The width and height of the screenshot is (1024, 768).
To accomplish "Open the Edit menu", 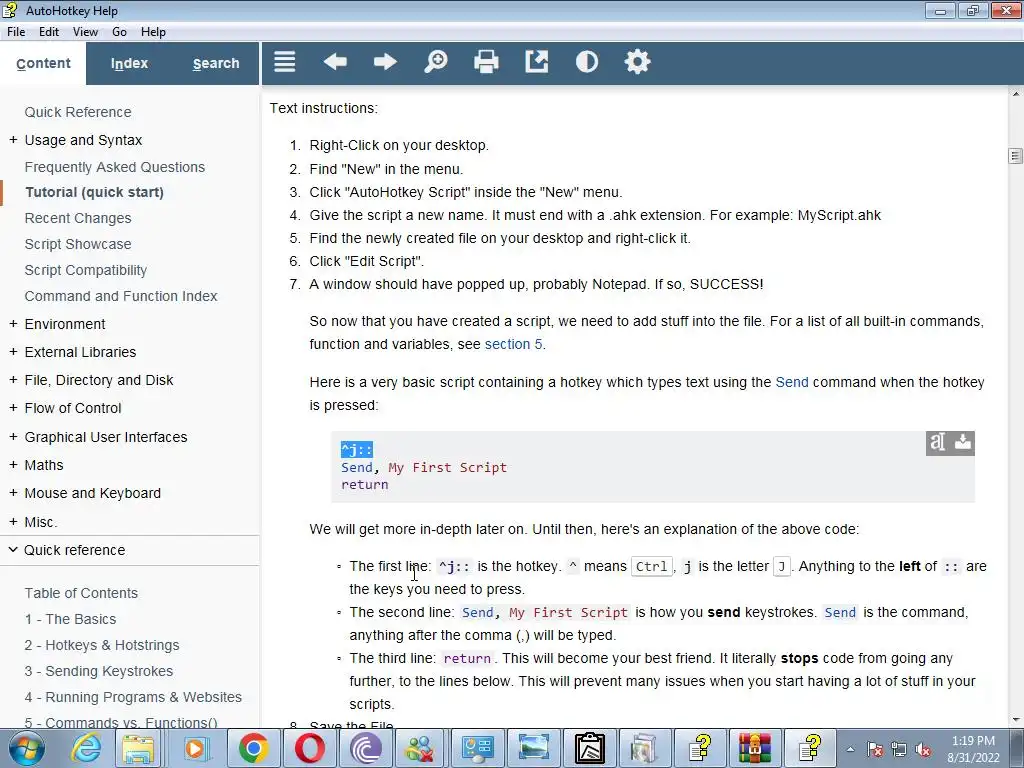I will 49,32.
